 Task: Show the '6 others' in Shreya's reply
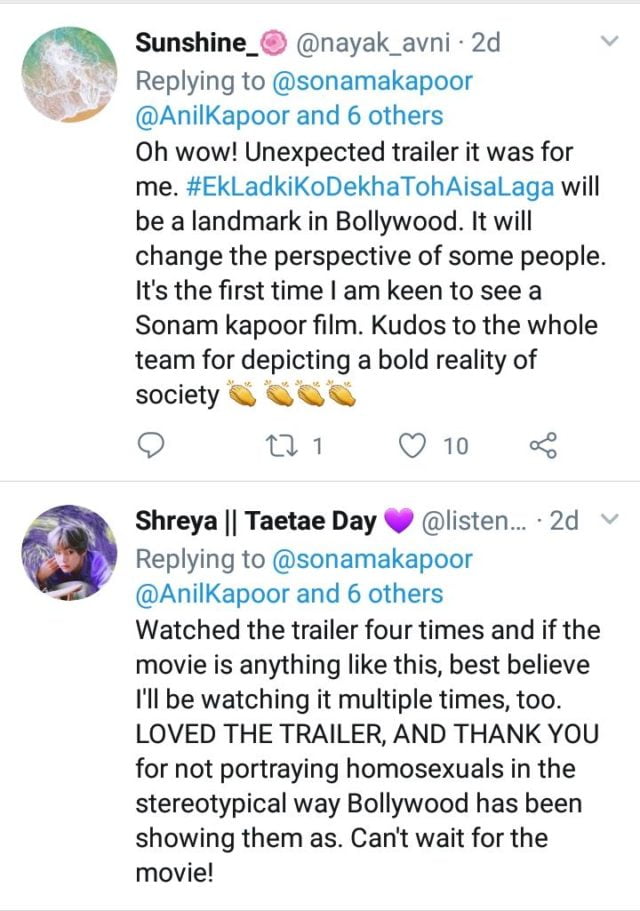[394, 593]
